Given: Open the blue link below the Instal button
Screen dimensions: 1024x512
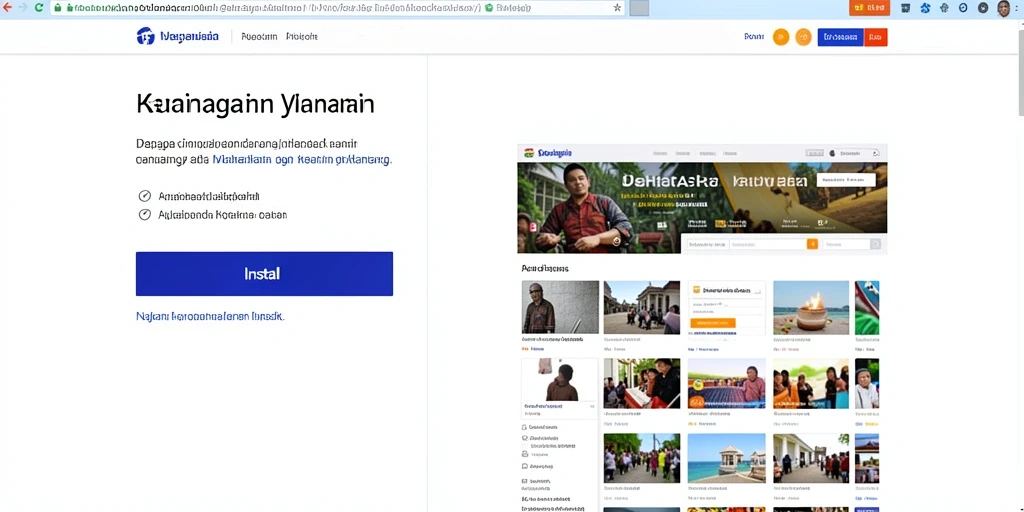Looking at the screenshot, I should point(210,316).
